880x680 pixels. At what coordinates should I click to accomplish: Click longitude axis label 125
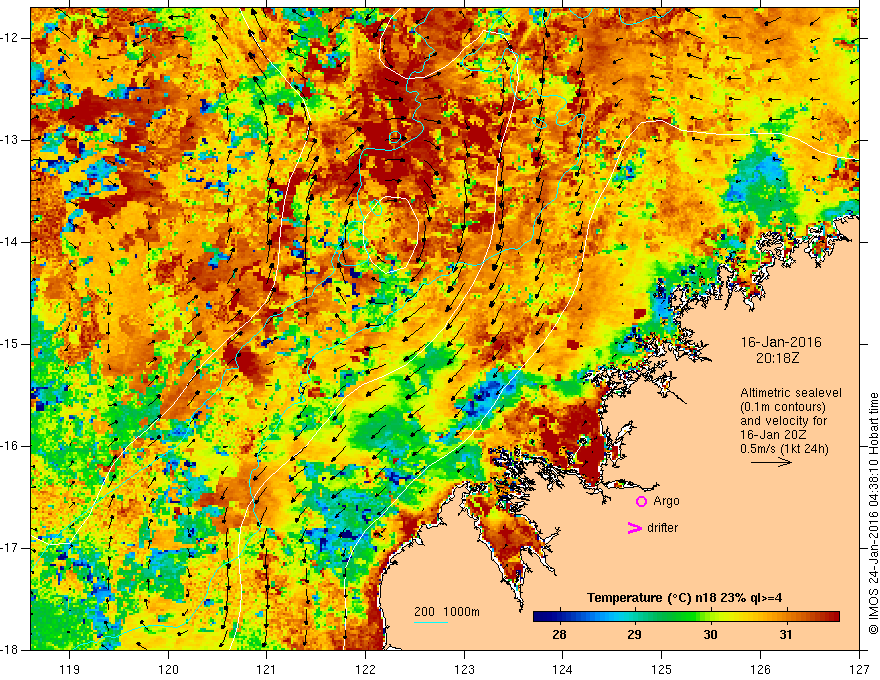pos(662,669)
